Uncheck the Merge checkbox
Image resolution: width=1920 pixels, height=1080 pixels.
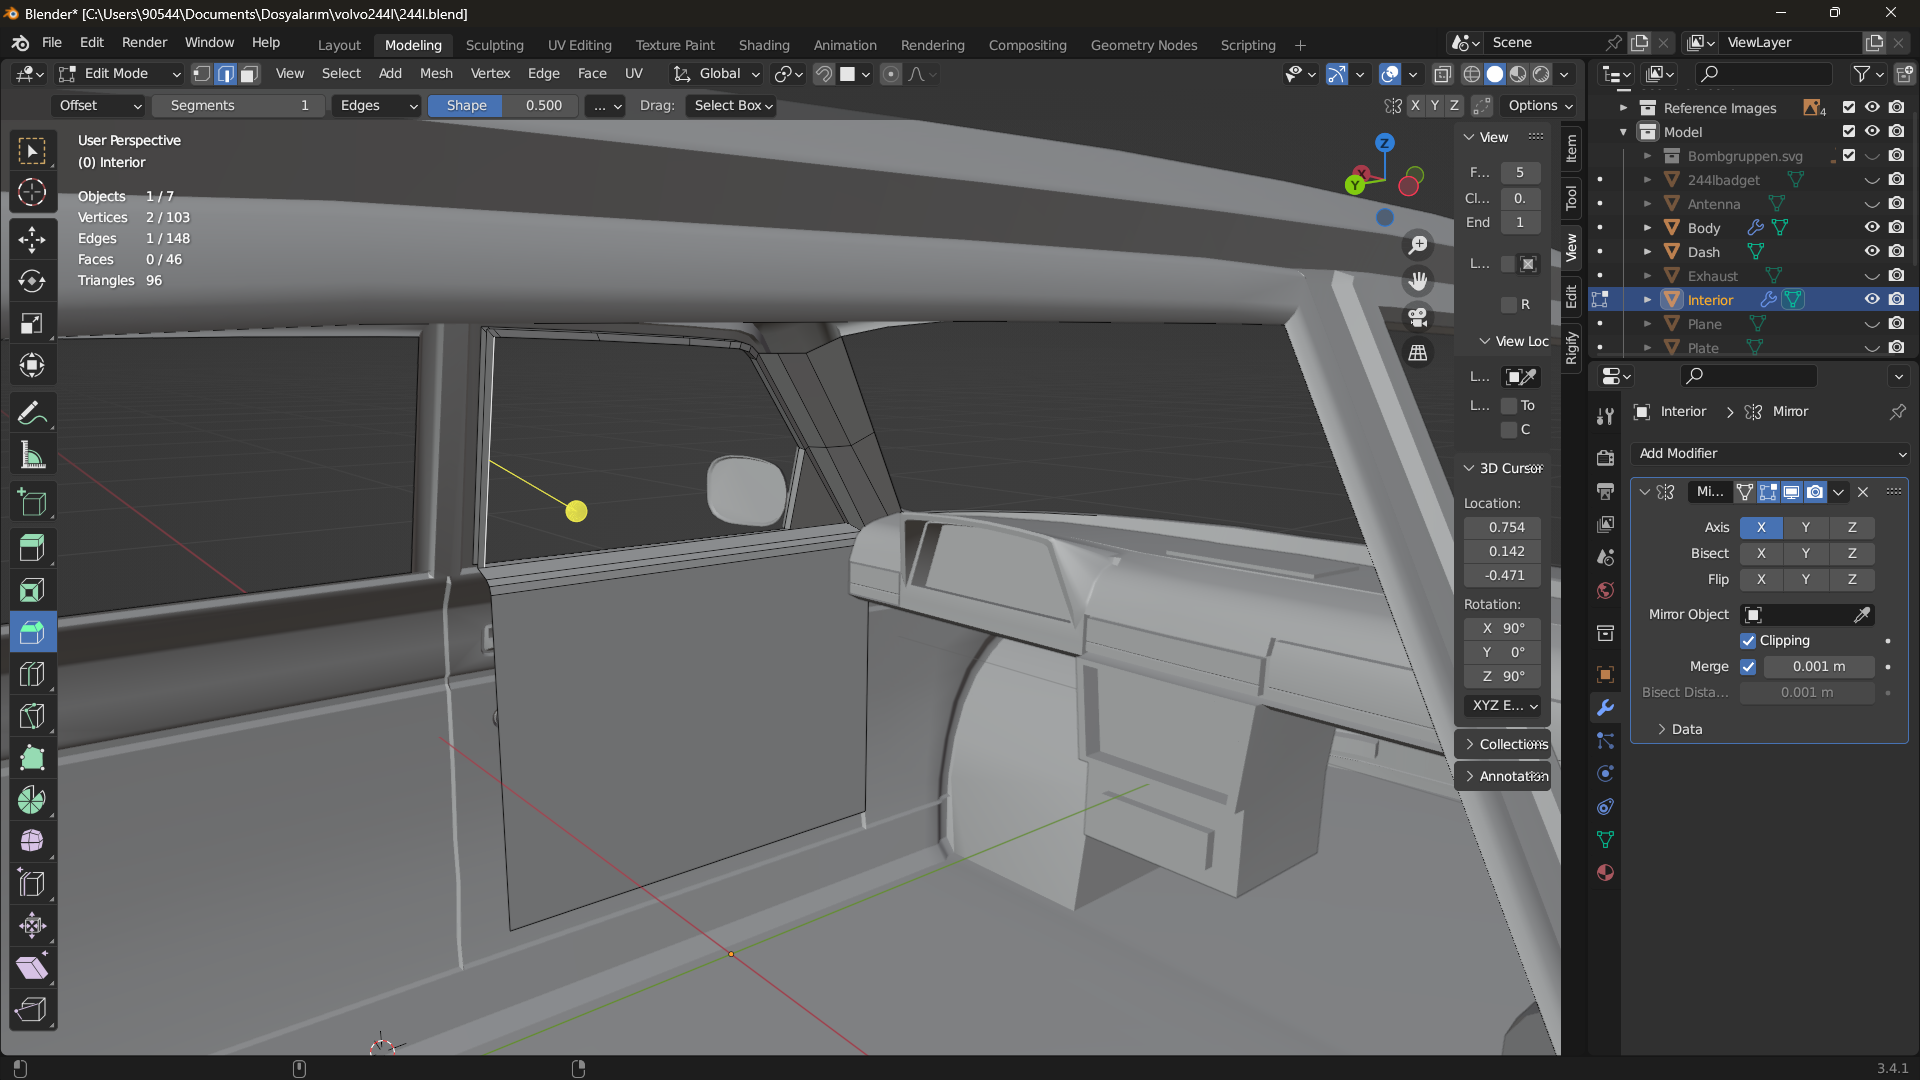click(x=1748, y=667)
